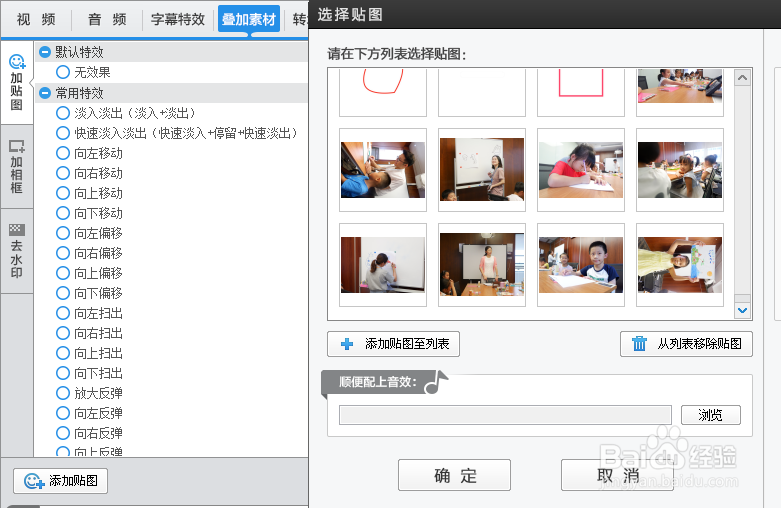Screen dimensions: 781x508
Task: Click 从列表移除贴图 button
Action: click(686, 344)
